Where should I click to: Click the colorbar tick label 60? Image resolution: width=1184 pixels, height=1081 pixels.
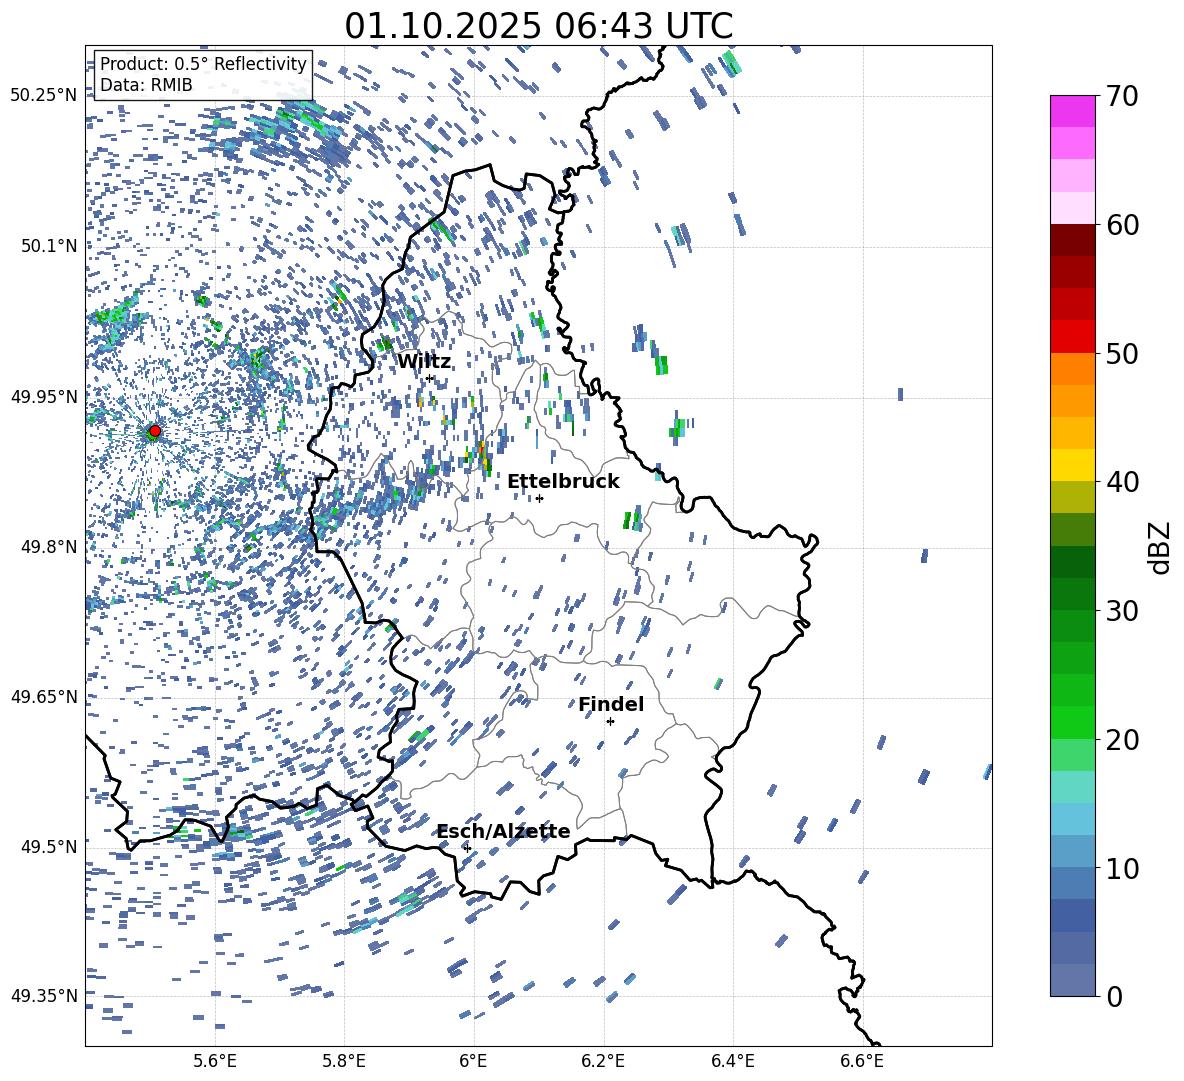pyautogui.click(x=1123, y=225)
